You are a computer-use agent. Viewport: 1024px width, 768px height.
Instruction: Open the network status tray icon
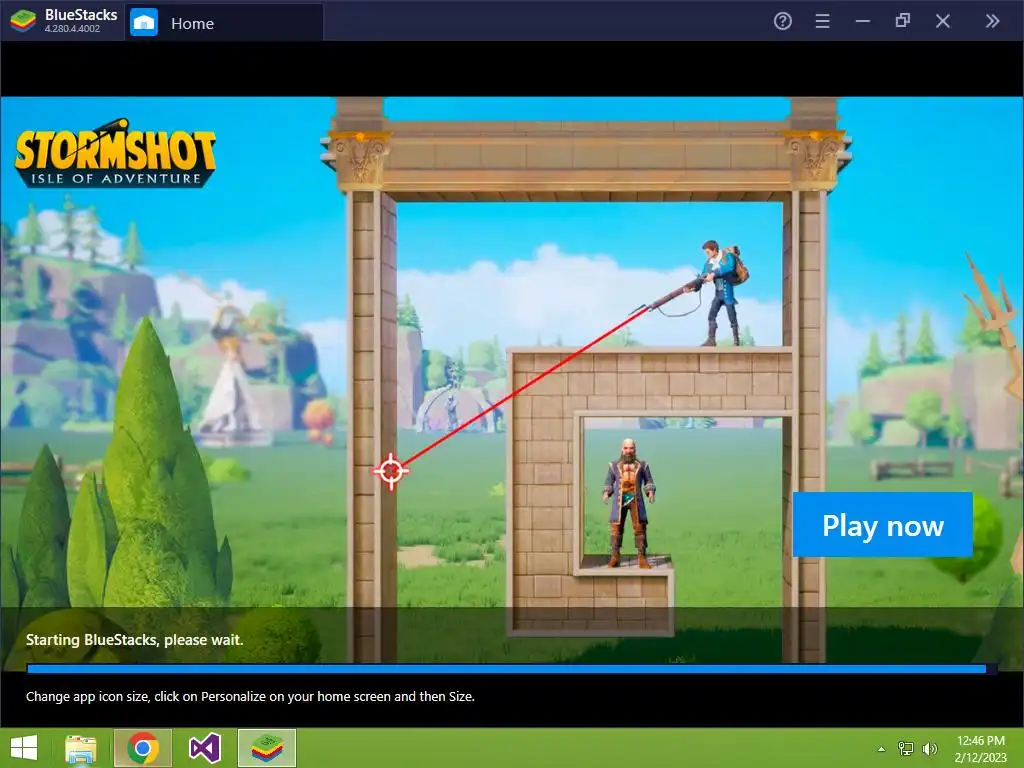pyautogui.click(x=905, y=748)
